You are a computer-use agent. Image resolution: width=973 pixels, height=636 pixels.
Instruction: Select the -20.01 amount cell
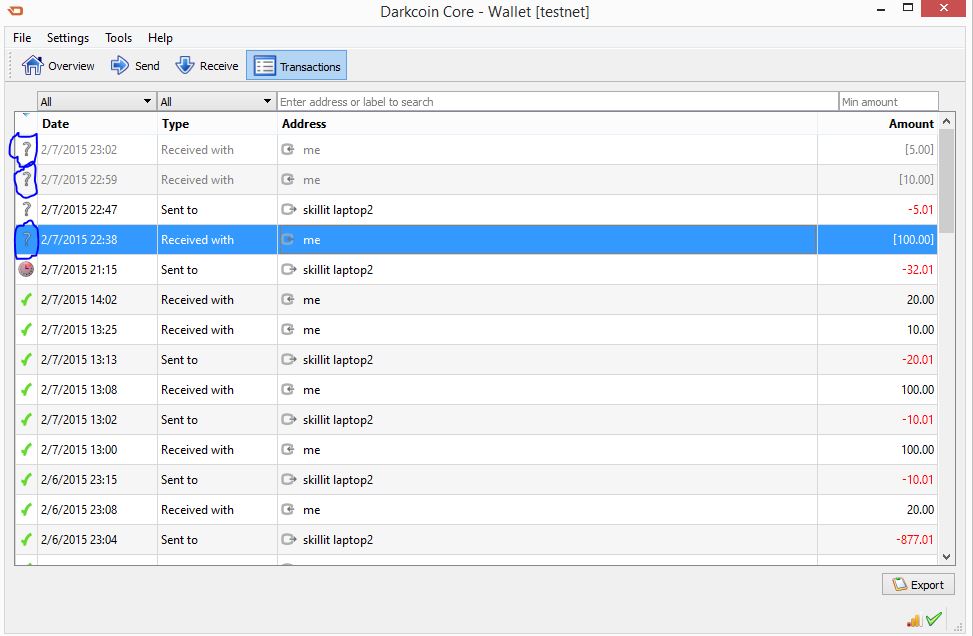click(877, 359)
